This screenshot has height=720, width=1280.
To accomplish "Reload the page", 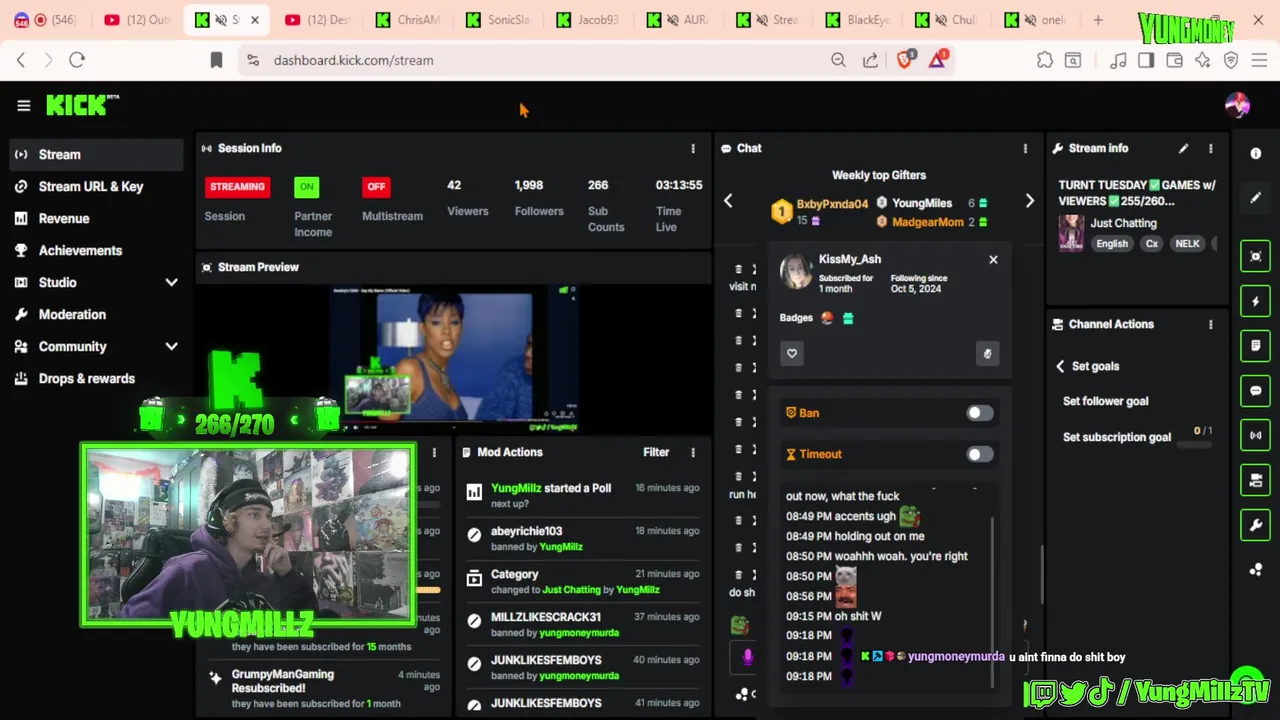I will click(77, 60).
